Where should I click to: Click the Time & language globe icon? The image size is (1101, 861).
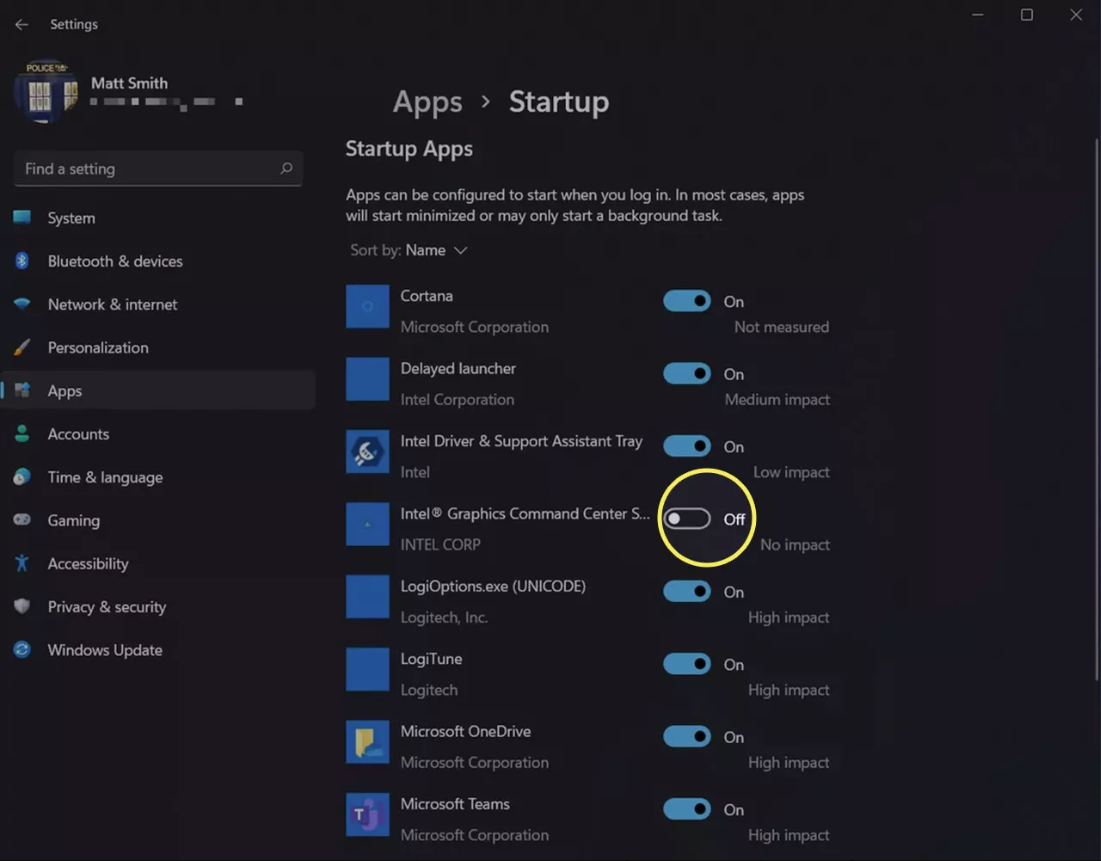point(22,477)
